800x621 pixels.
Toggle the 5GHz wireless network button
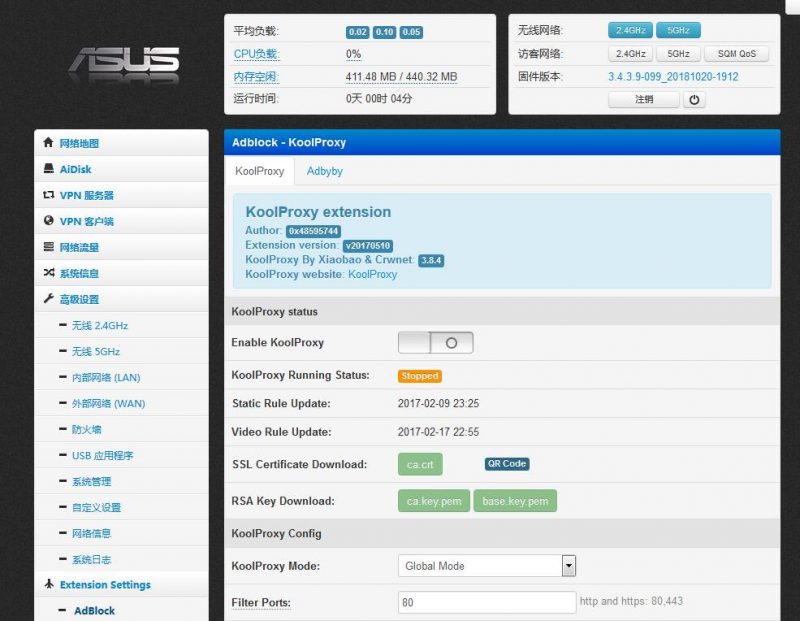click(x=678, y=30)
